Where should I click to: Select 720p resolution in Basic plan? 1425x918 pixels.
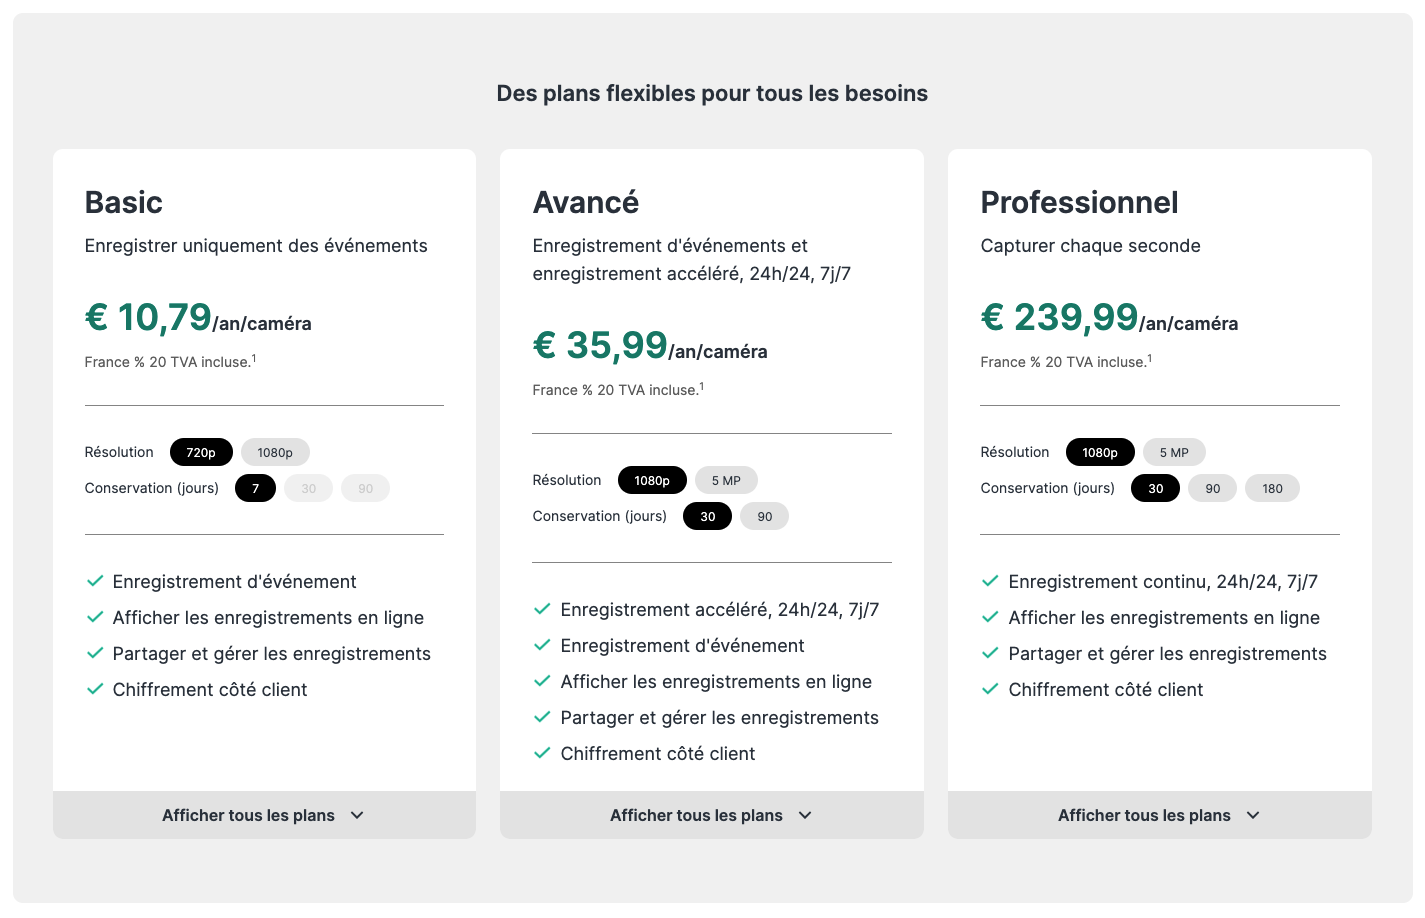coord(201,452)
